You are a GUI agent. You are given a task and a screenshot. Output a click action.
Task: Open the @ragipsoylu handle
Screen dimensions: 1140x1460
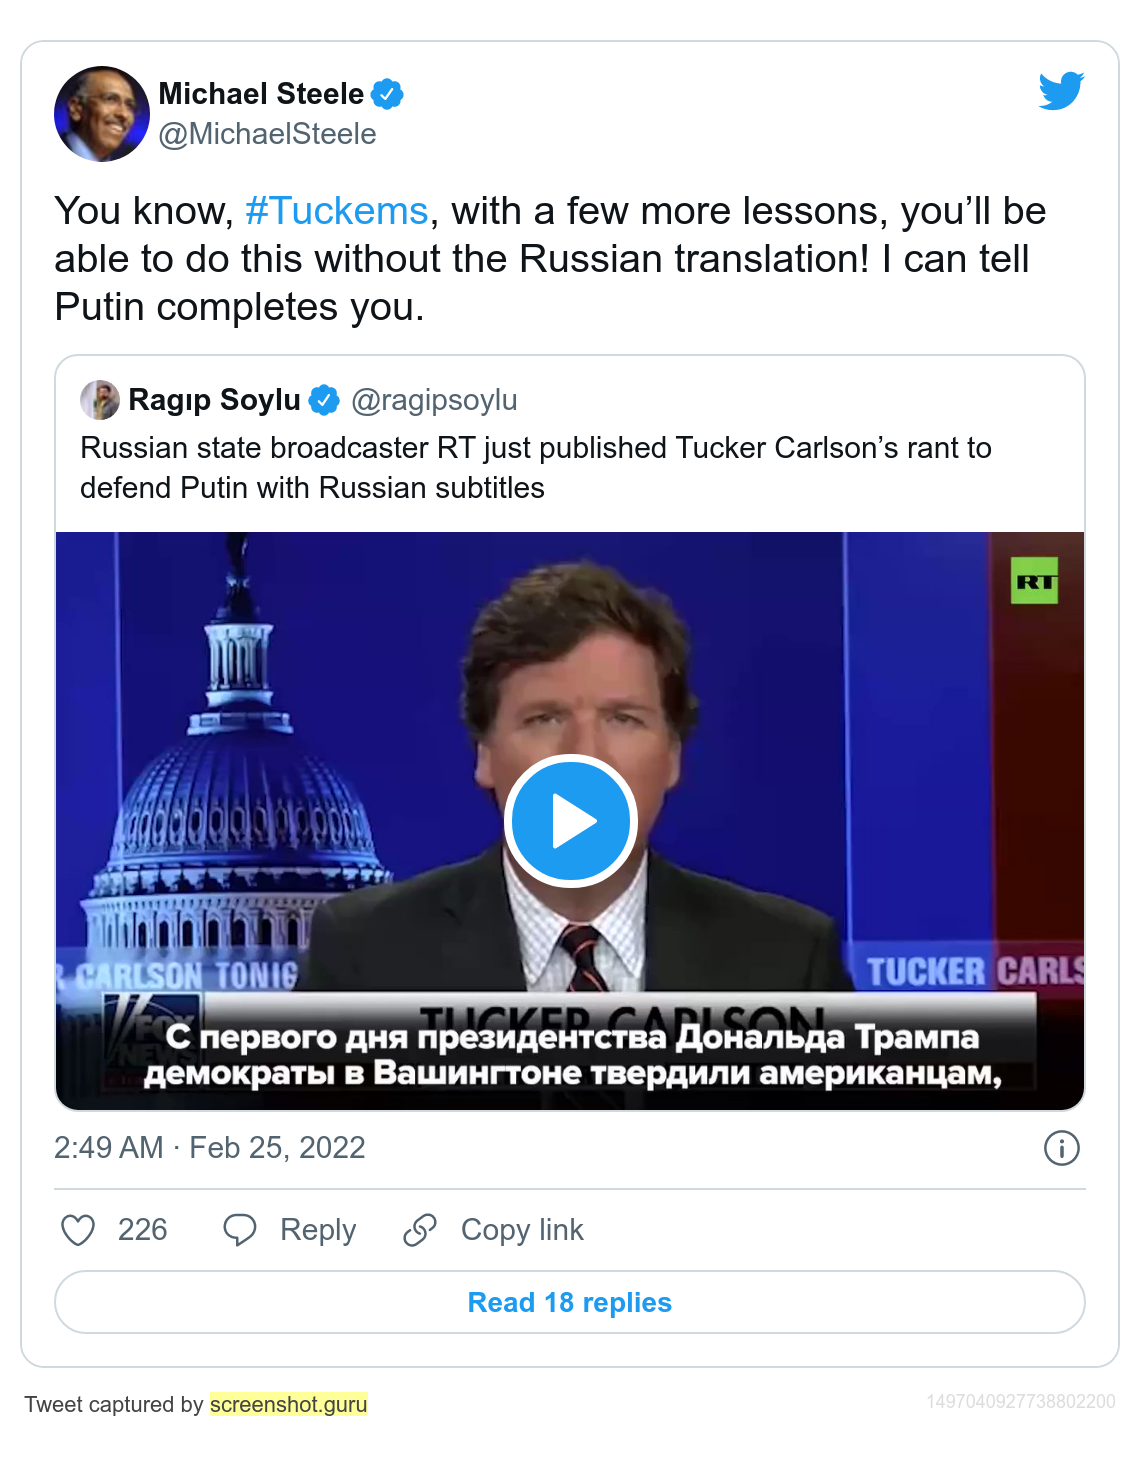(x=434, y=400)
